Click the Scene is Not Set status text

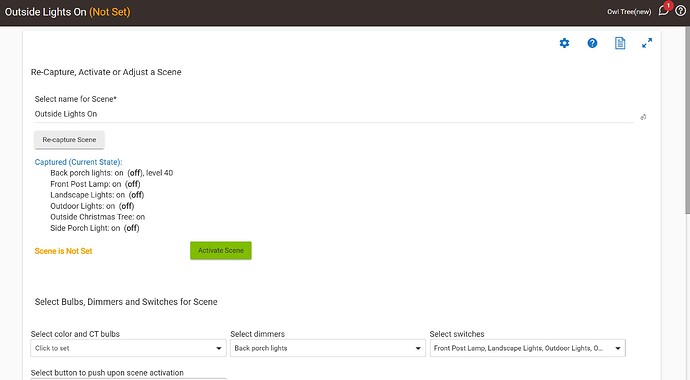click(x=63, y=251)
